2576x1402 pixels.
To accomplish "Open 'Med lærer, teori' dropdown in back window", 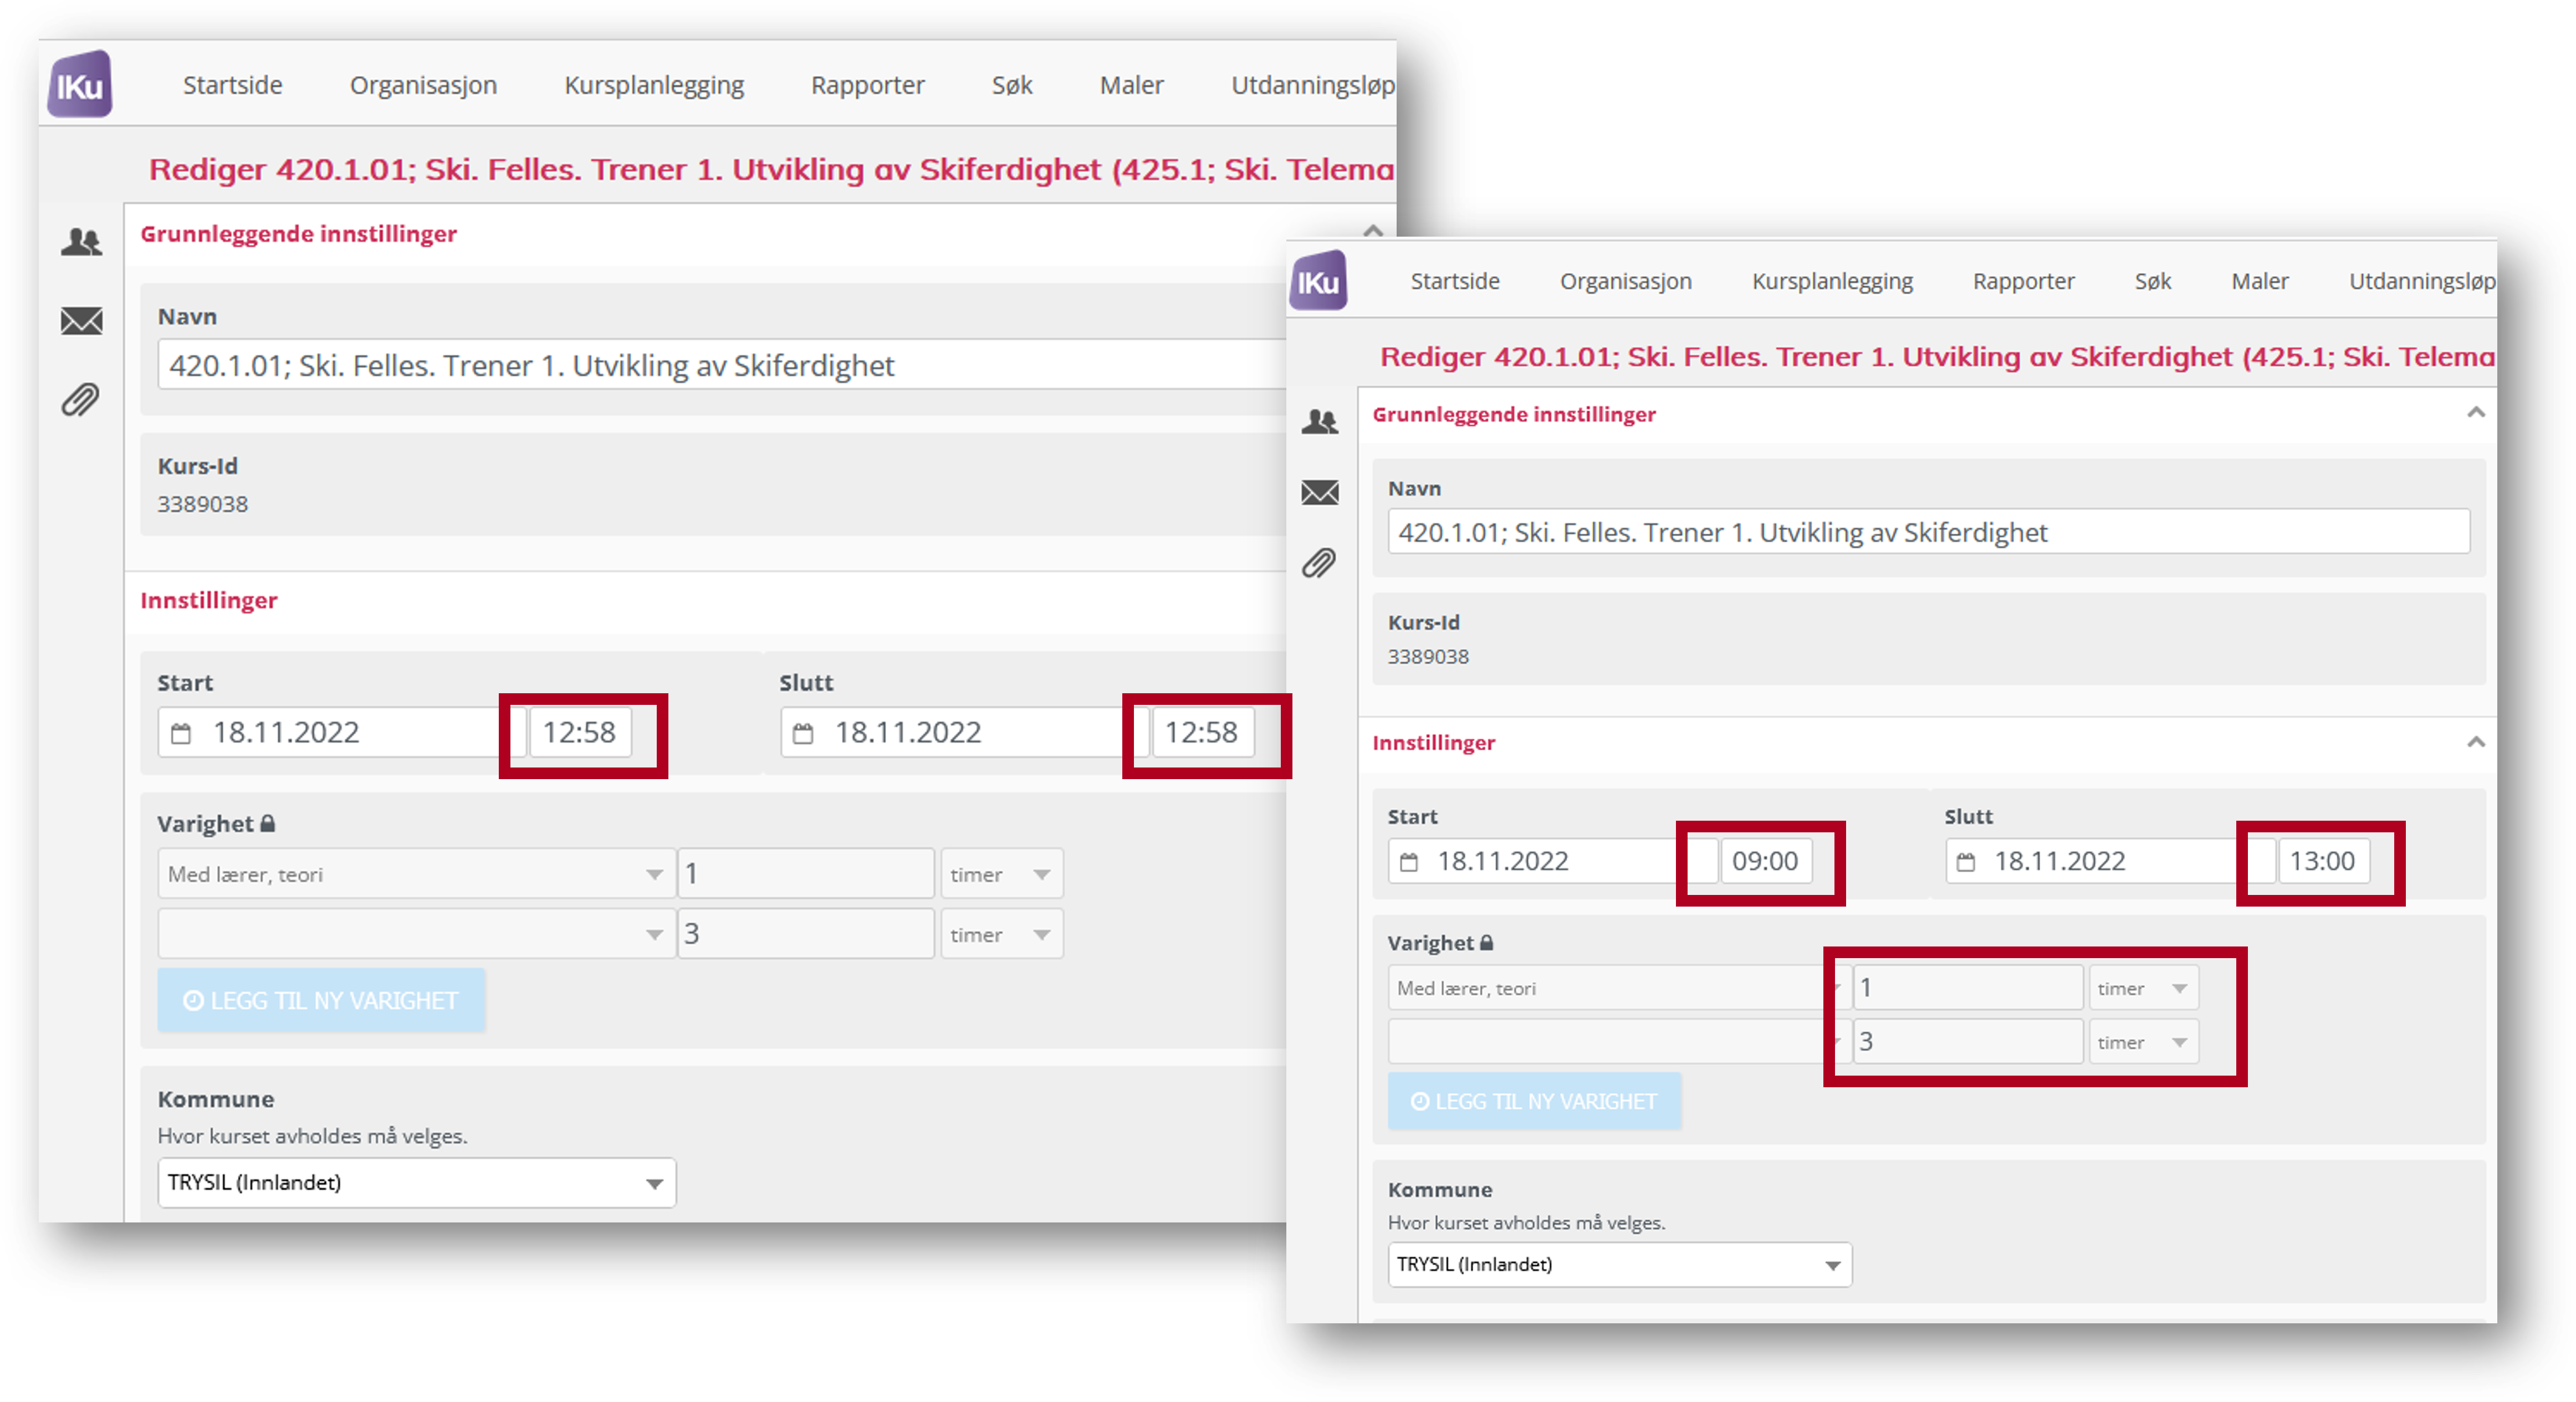I will pos(416,874).
